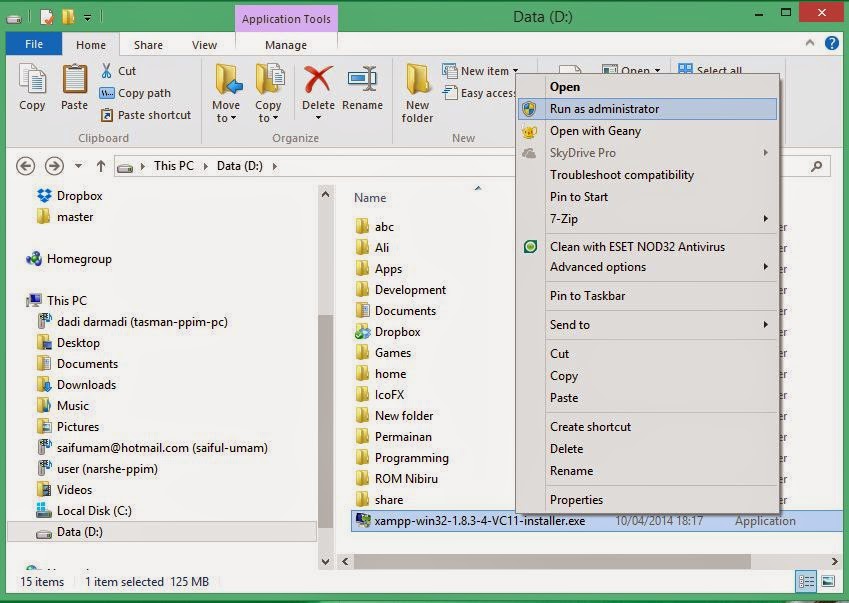Click the Back navigation arrow
This screenshot has width=849, height=603.
[26, 166]
